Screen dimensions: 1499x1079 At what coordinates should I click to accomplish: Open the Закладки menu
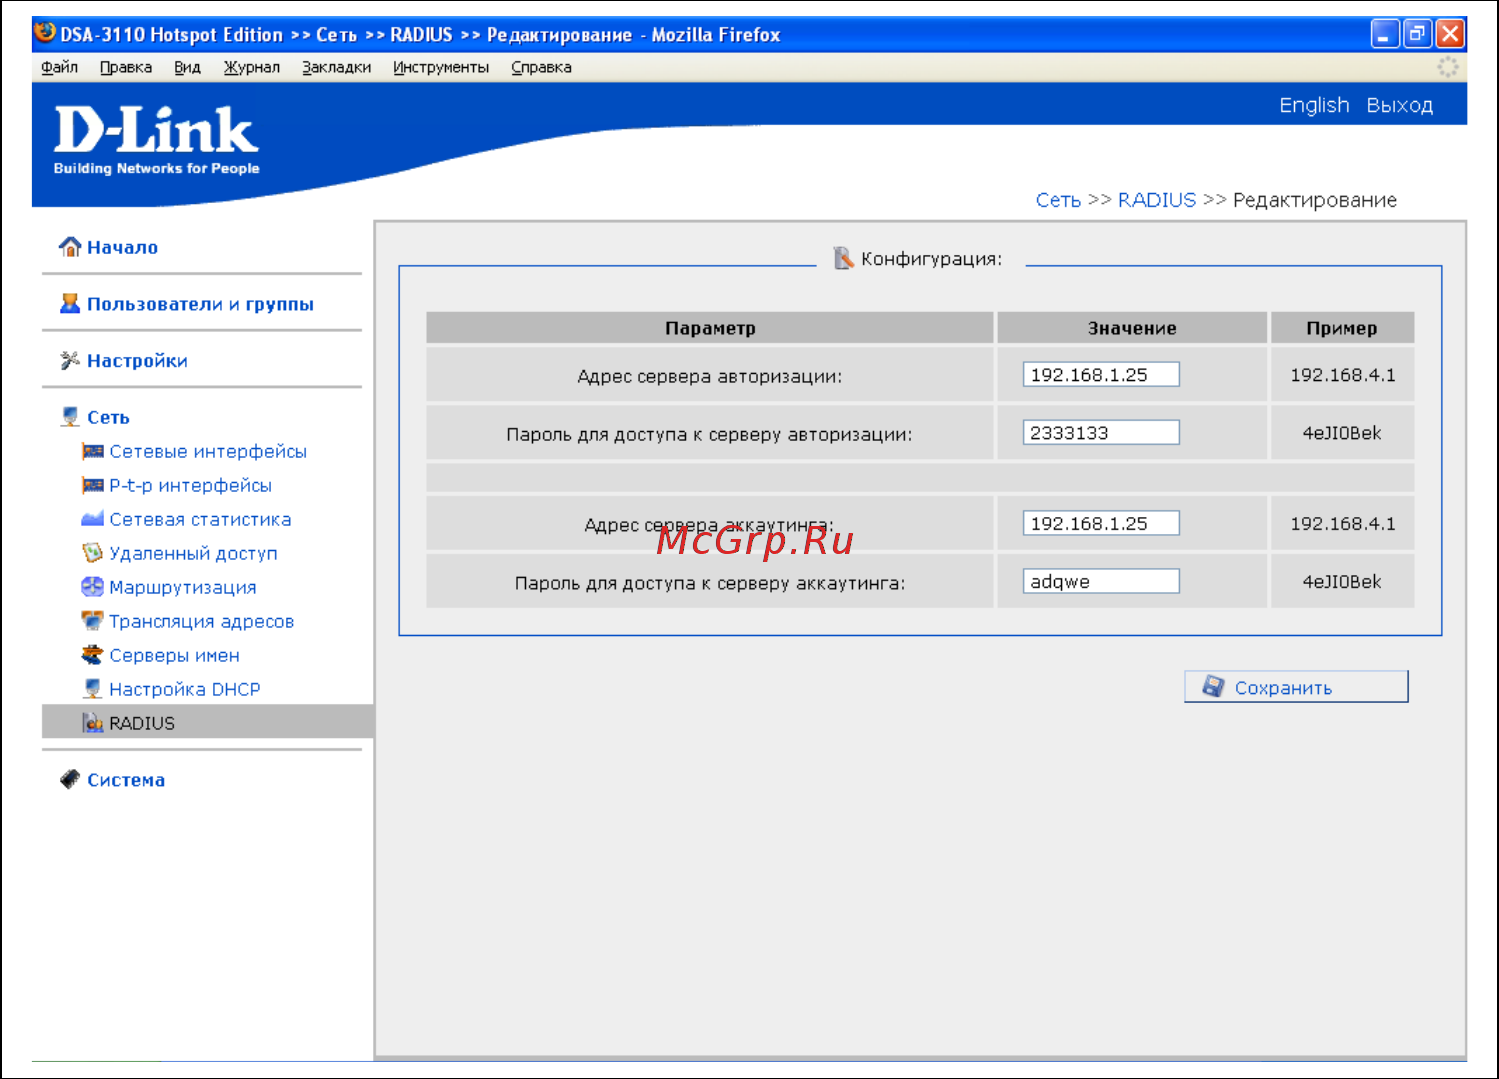337,67
